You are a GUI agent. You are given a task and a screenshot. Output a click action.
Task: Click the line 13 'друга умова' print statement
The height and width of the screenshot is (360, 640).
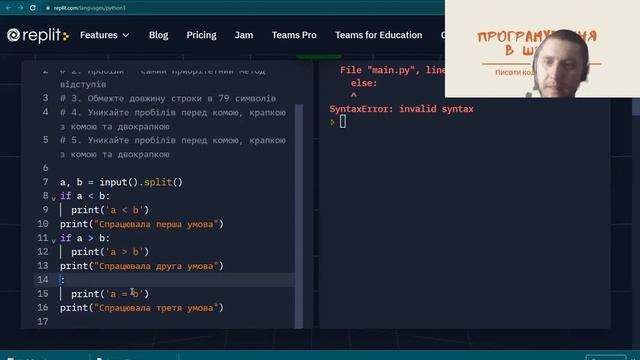[142, 266]
